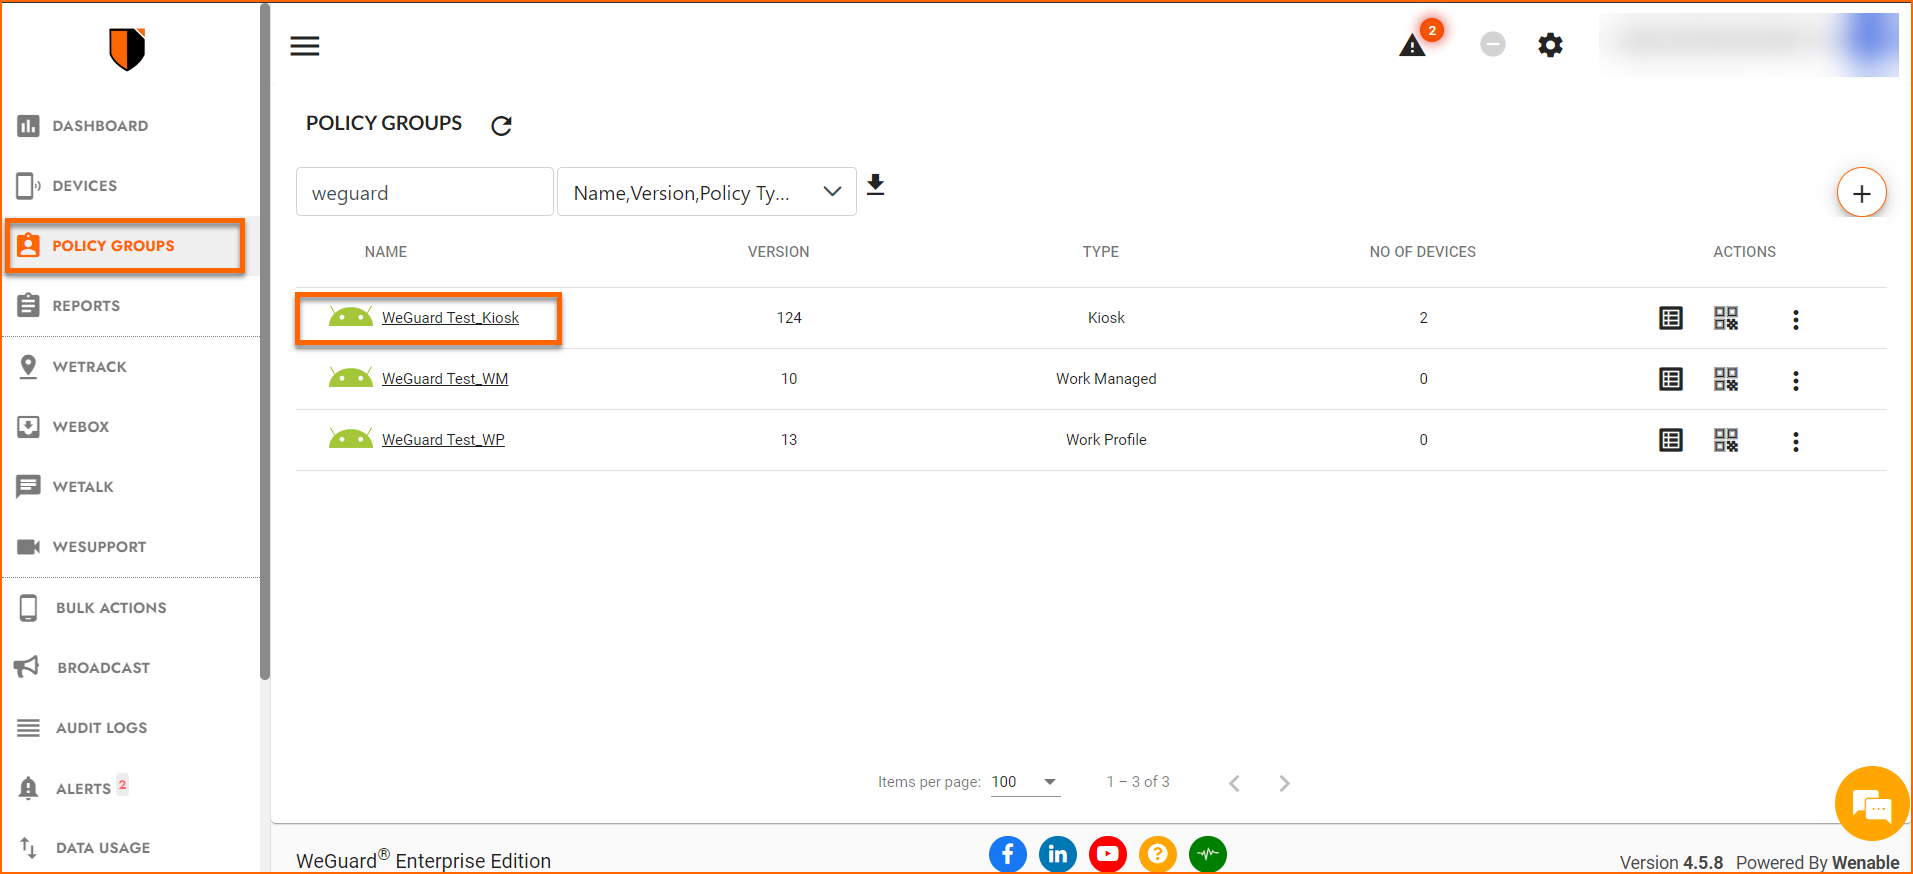Open more actions for WeGuard Test_WP
Screen dimensions: 1913x874
tap(1796, 442)
